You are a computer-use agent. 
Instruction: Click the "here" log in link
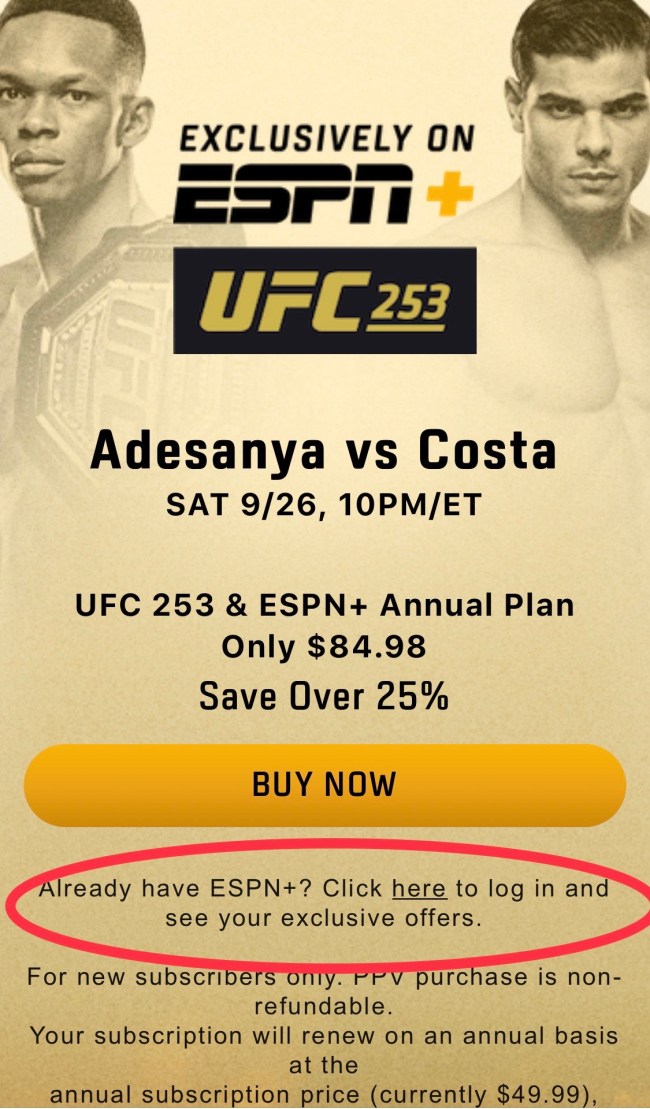tap(418, 888)
